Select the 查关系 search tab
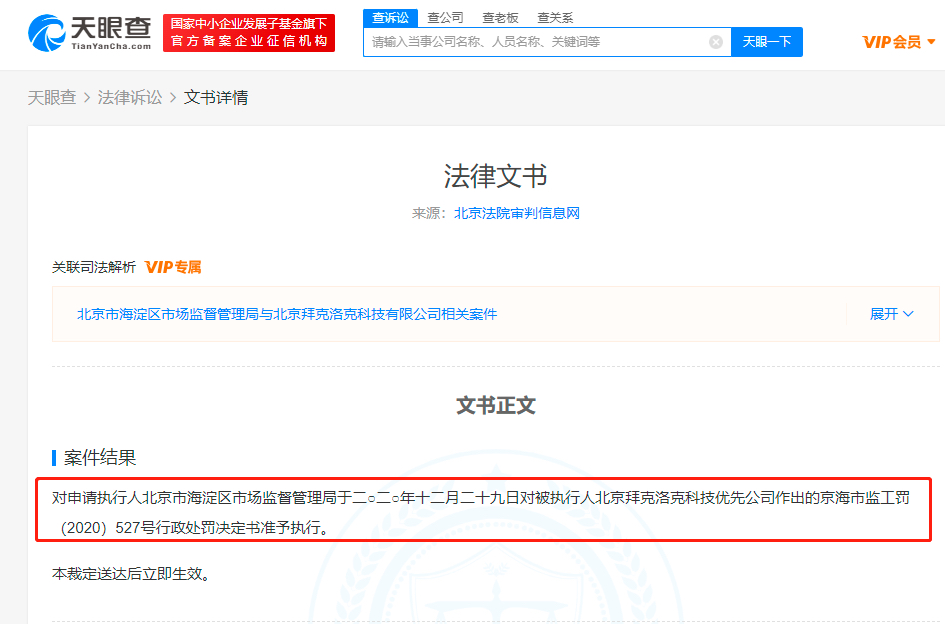Image resolution: width=945 pixels, height=624 pixels. [x=555, y=17]
